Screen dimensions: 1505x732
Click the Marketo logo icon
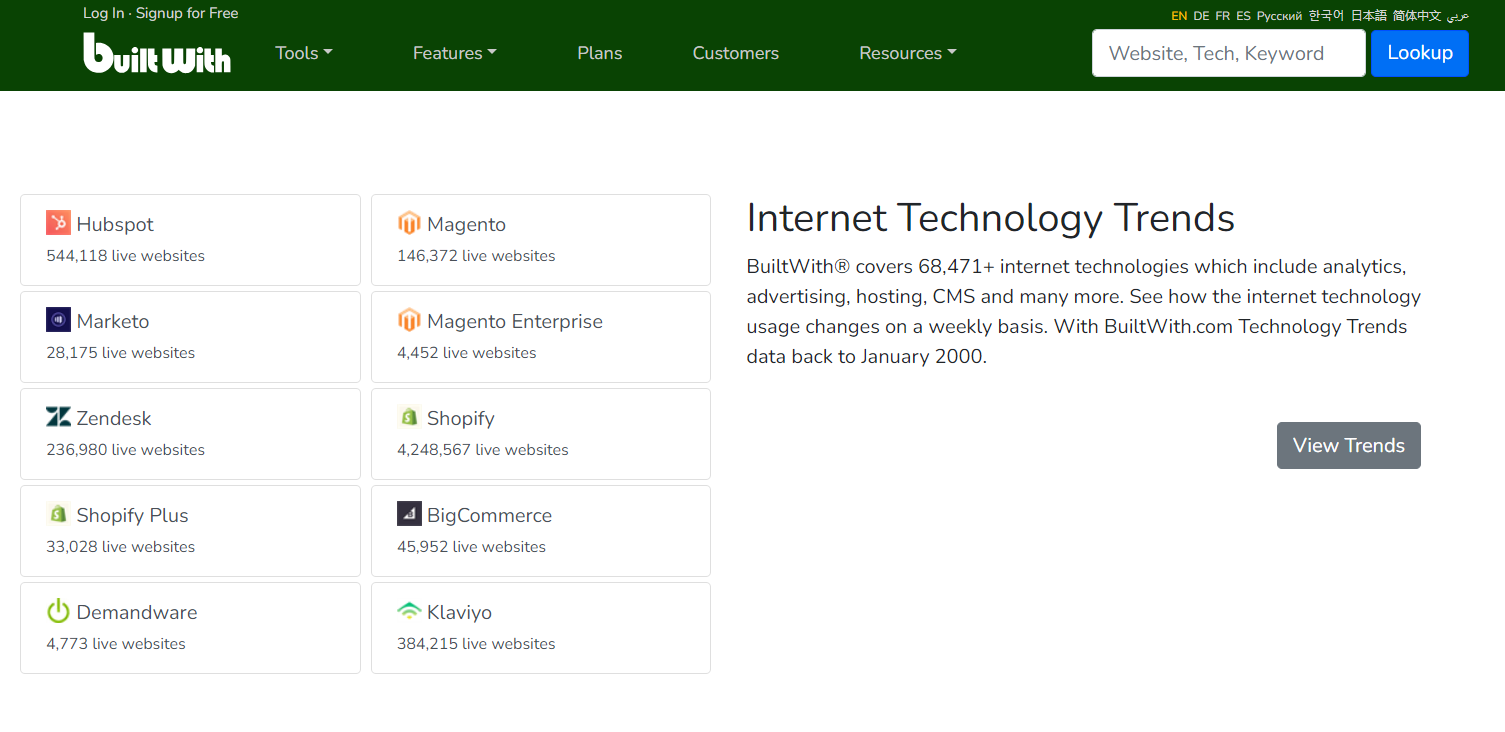[58, 320]
